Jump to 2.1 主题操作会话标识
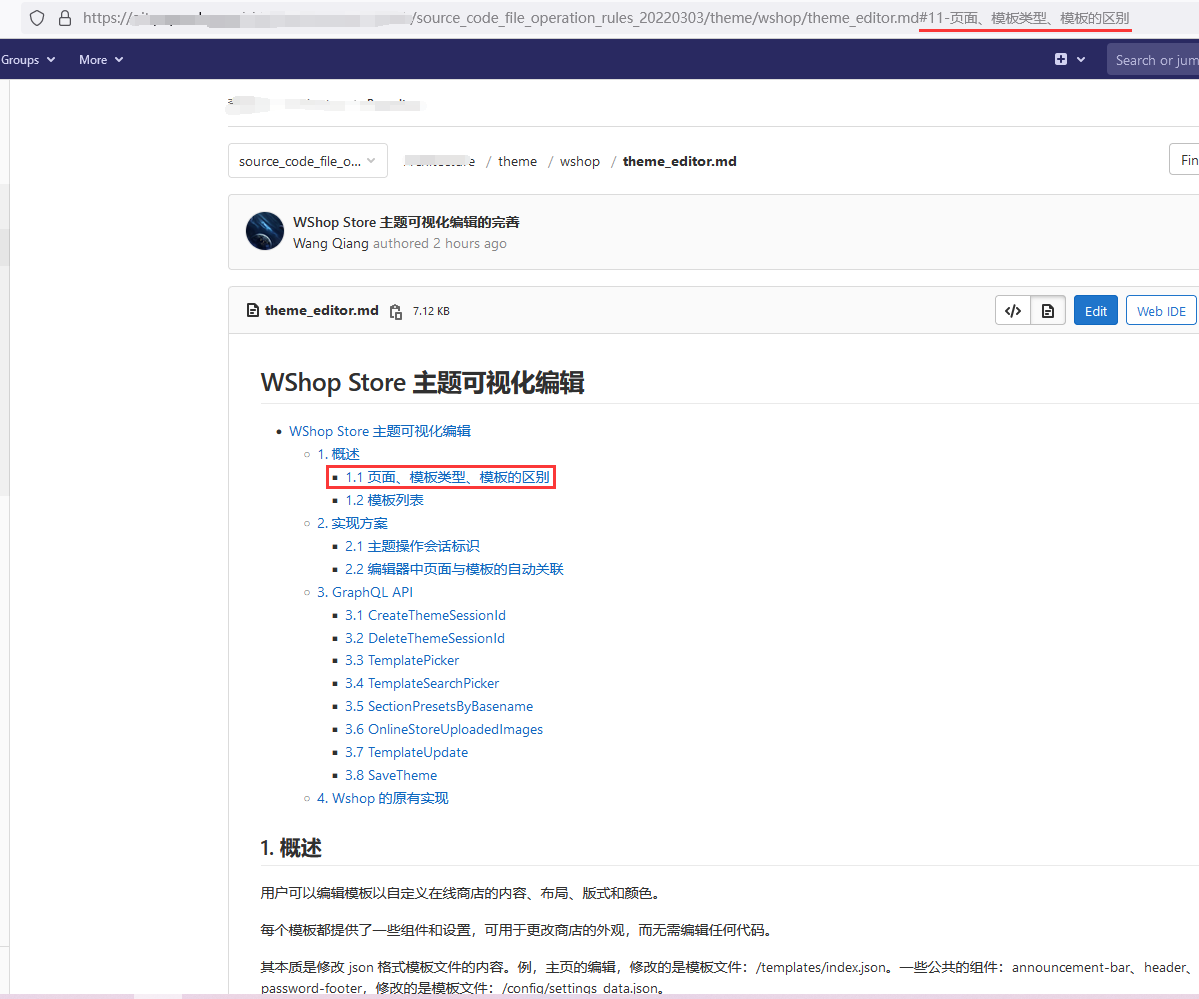1199x999 pixels. 412,546
